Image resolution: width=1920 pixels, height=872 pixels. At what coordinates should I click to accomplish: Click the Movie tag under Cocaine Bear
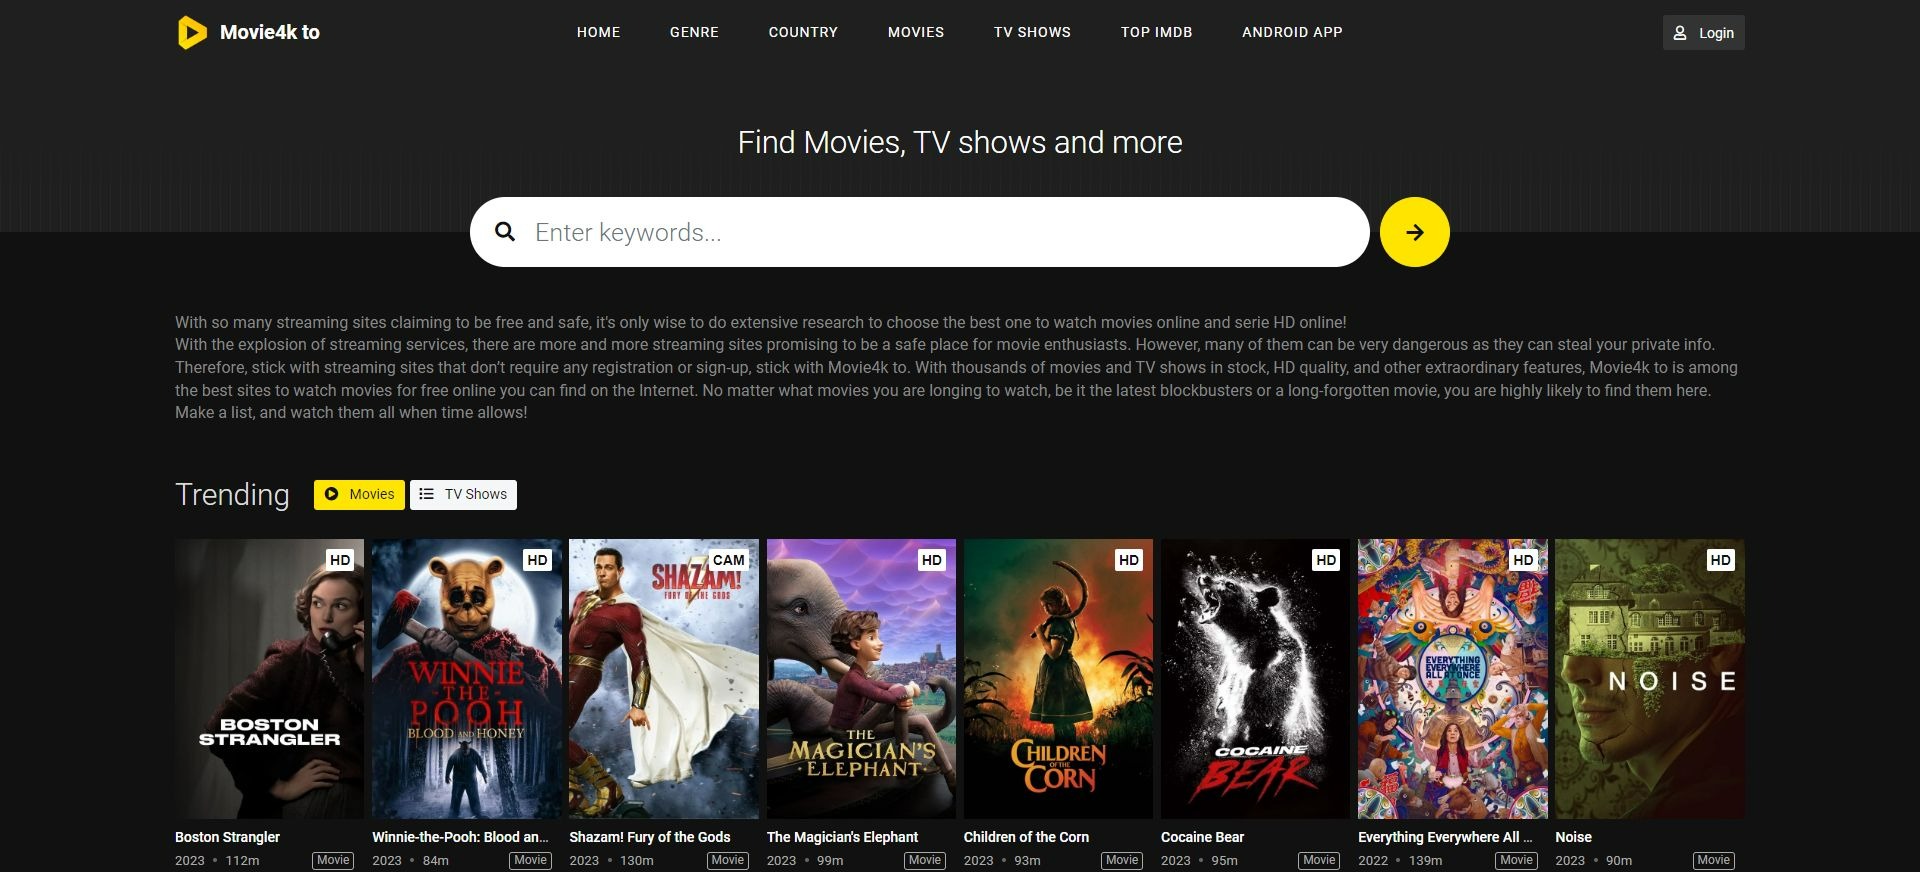(x=1319, y=860)
